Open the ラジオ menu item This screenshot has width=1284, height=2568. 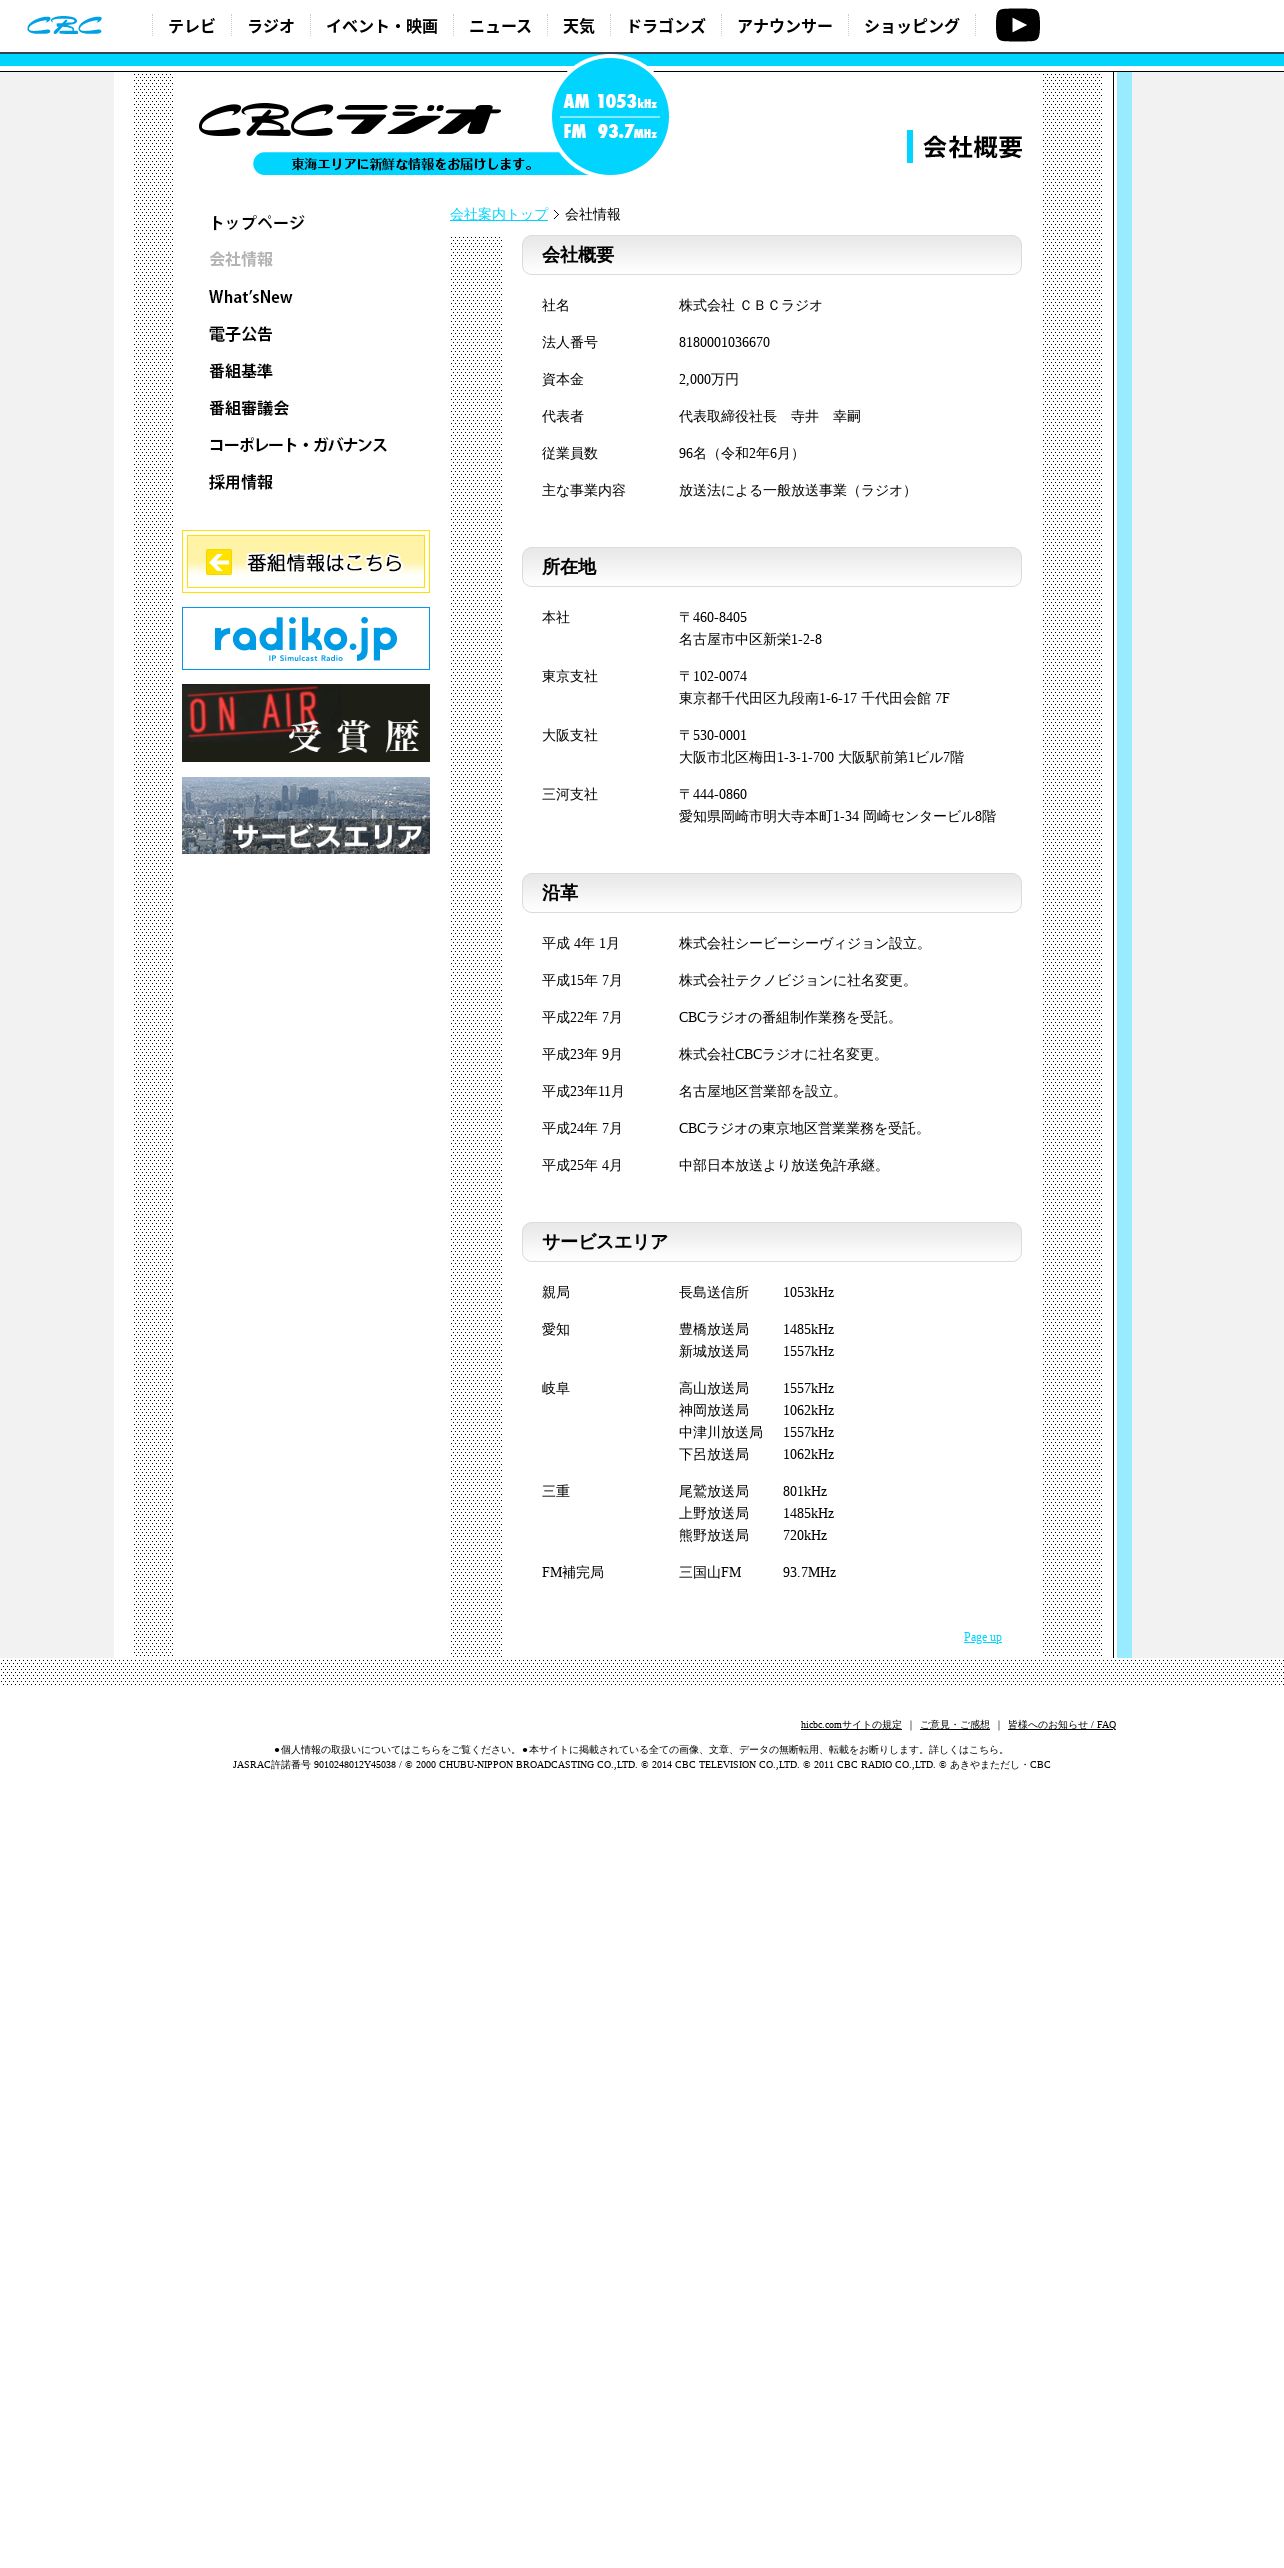[x=271, y=26]
